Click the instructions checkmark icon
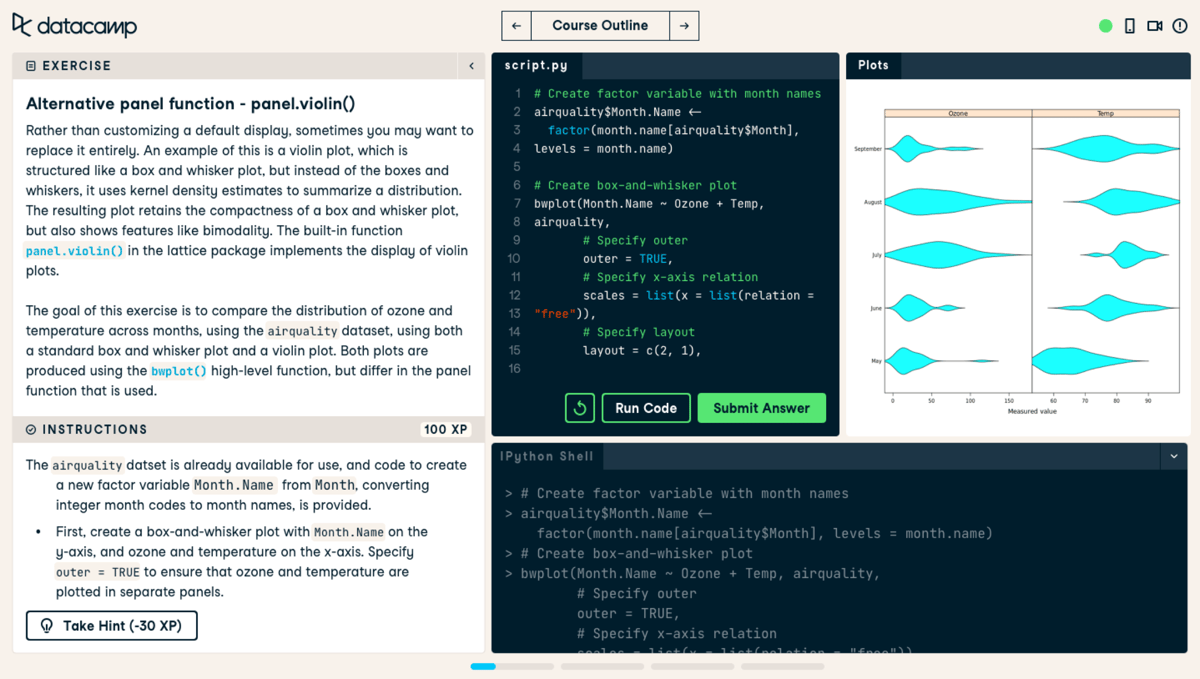1200x679 pixels. point(31,428)
